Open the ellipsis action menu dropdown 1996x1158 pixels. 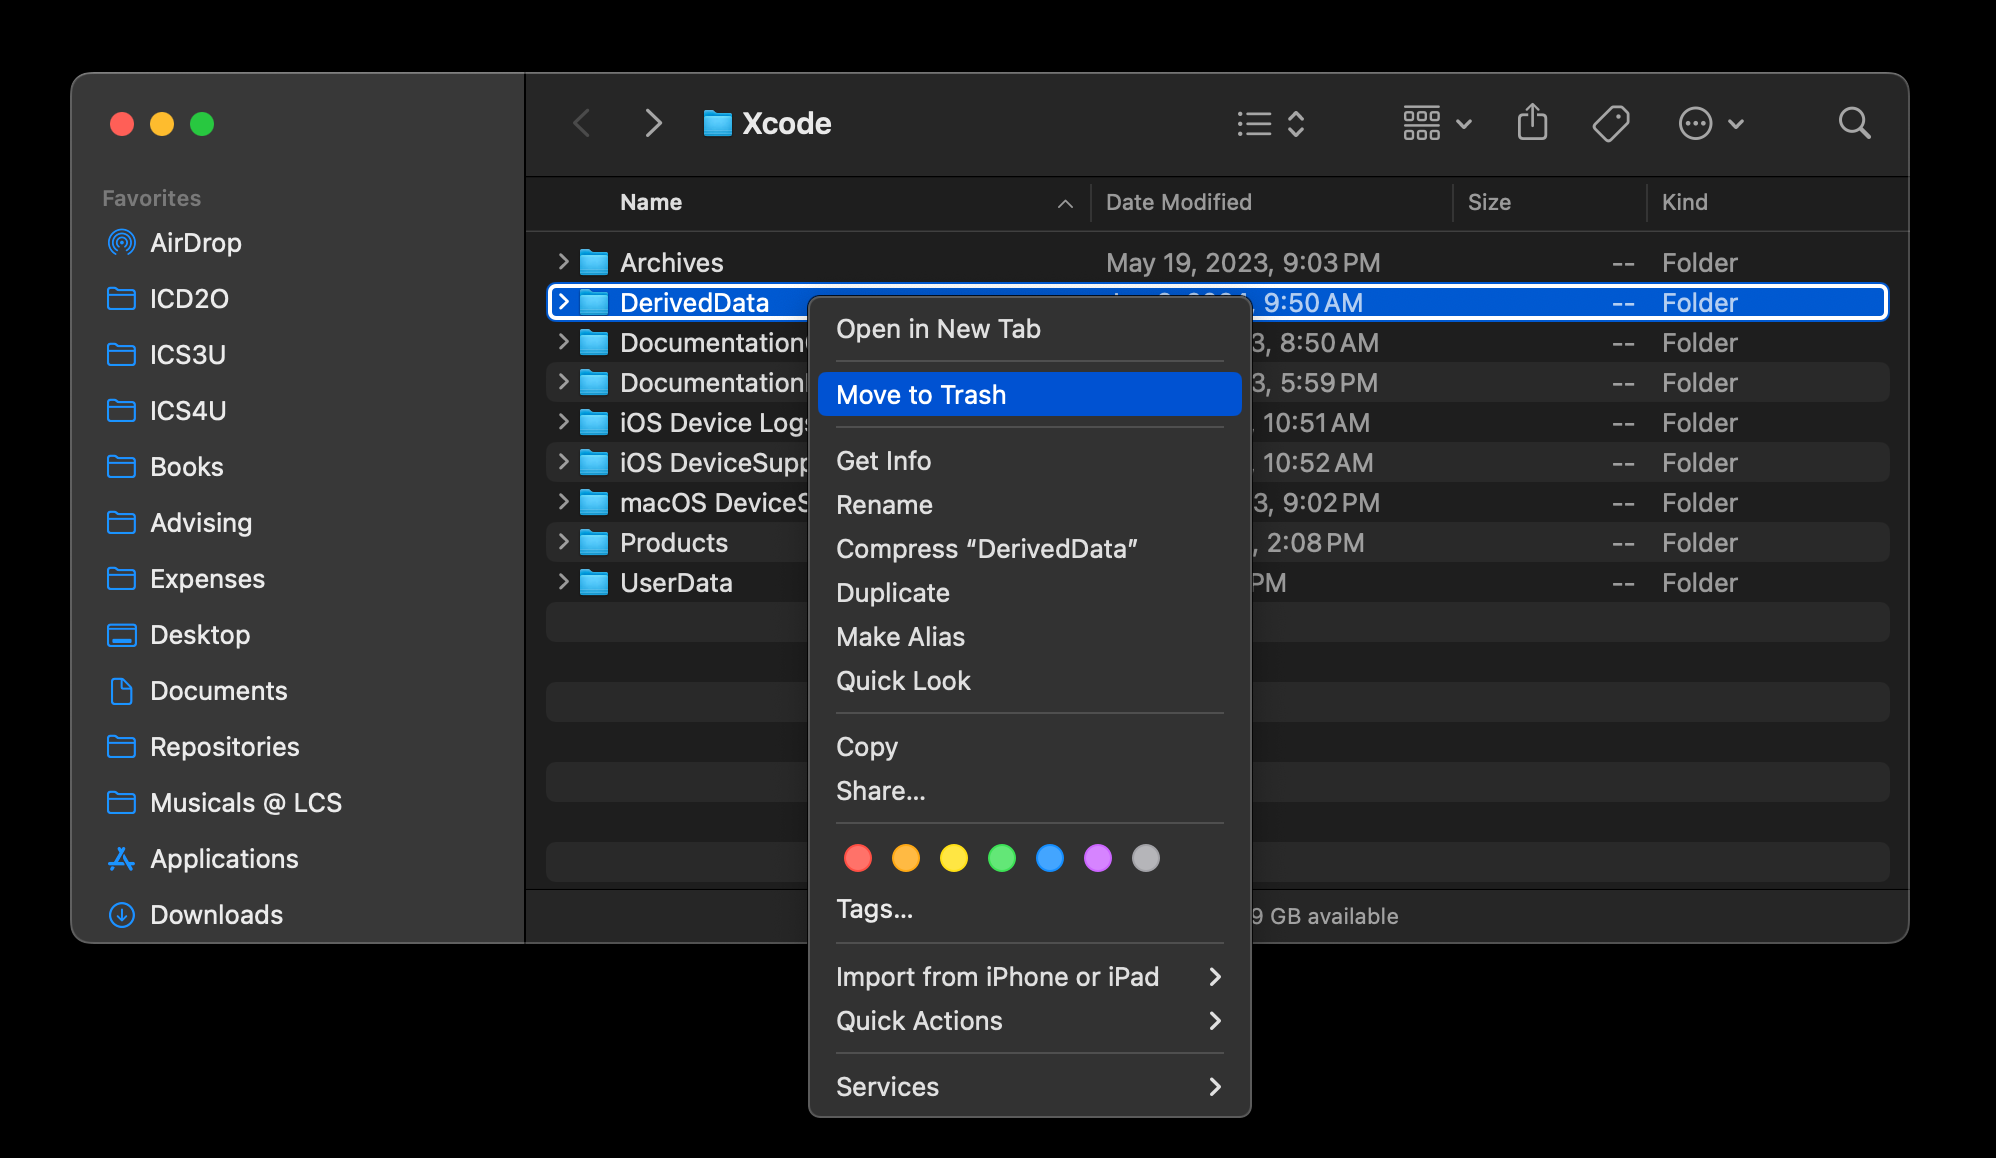1710,123
